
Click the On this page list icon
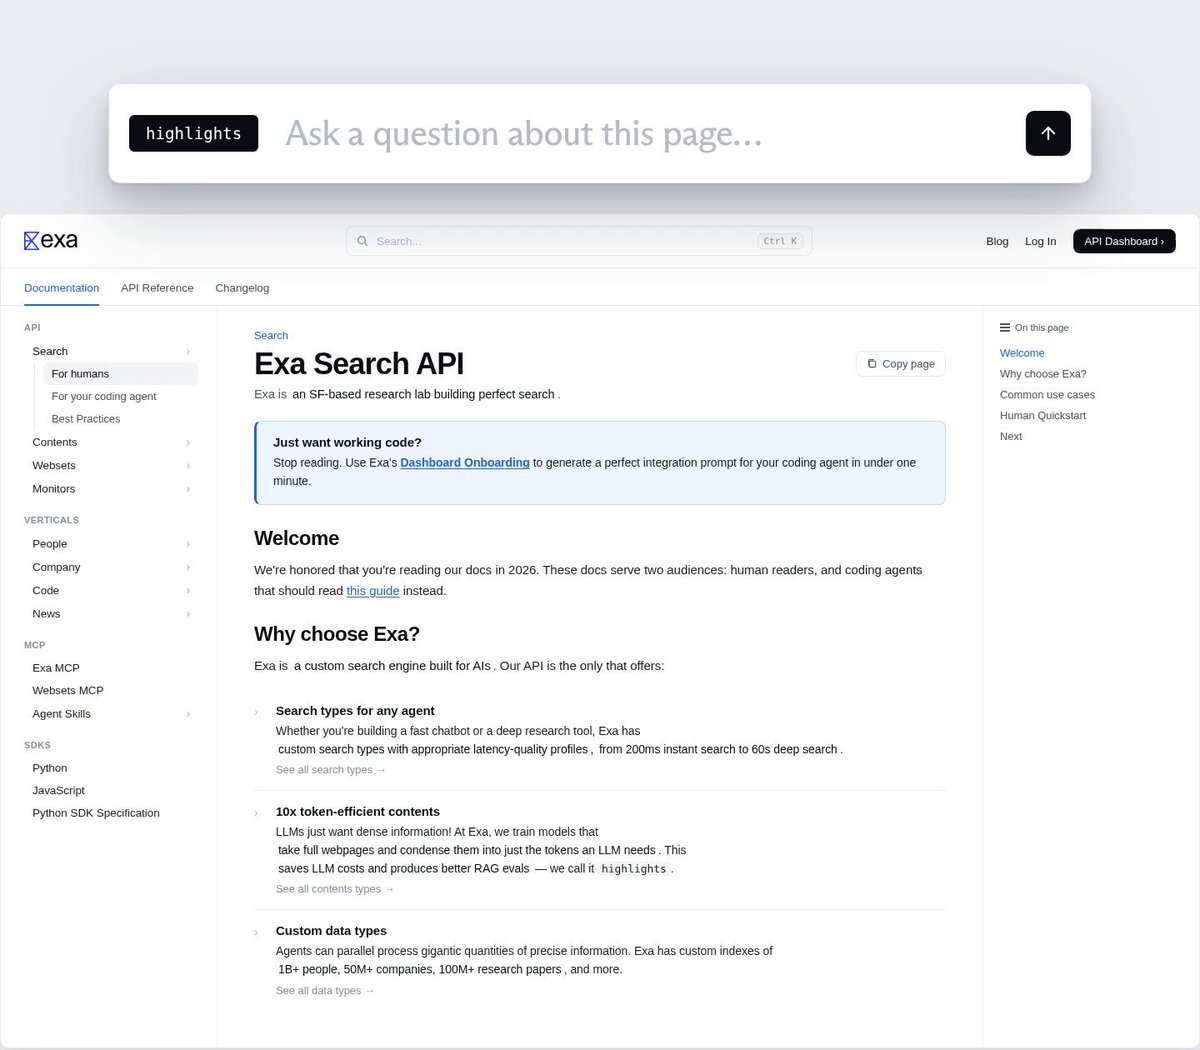1005,328
